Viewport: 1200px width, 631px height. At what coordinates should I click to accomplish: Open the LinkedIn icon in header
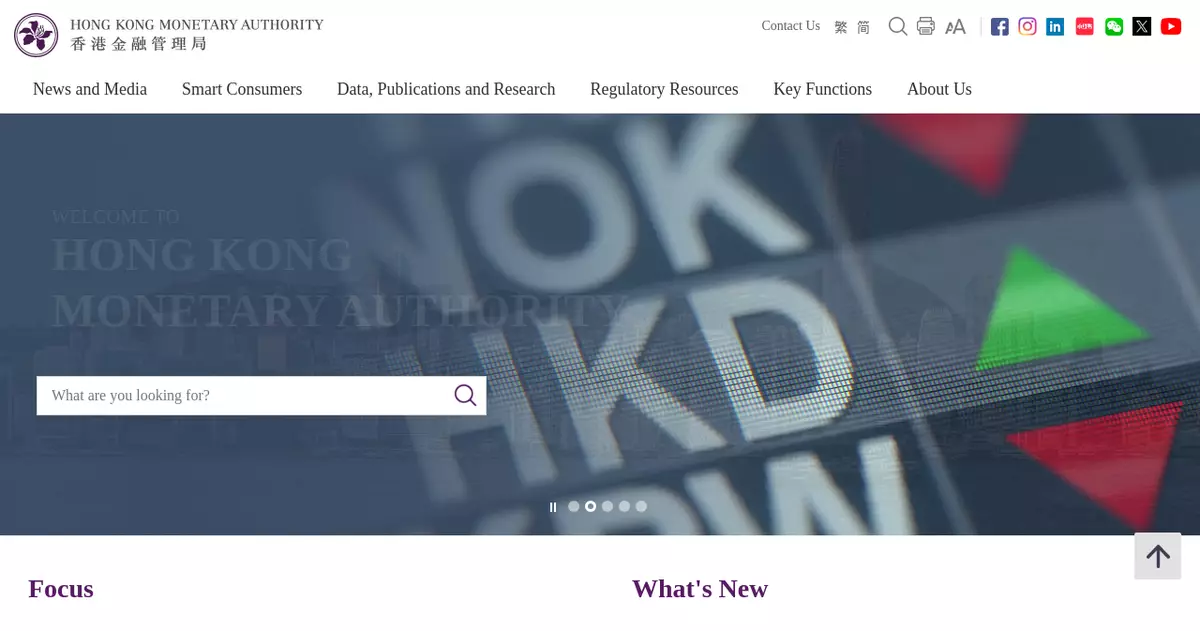pyautogui.click(x=1055, y=27)
